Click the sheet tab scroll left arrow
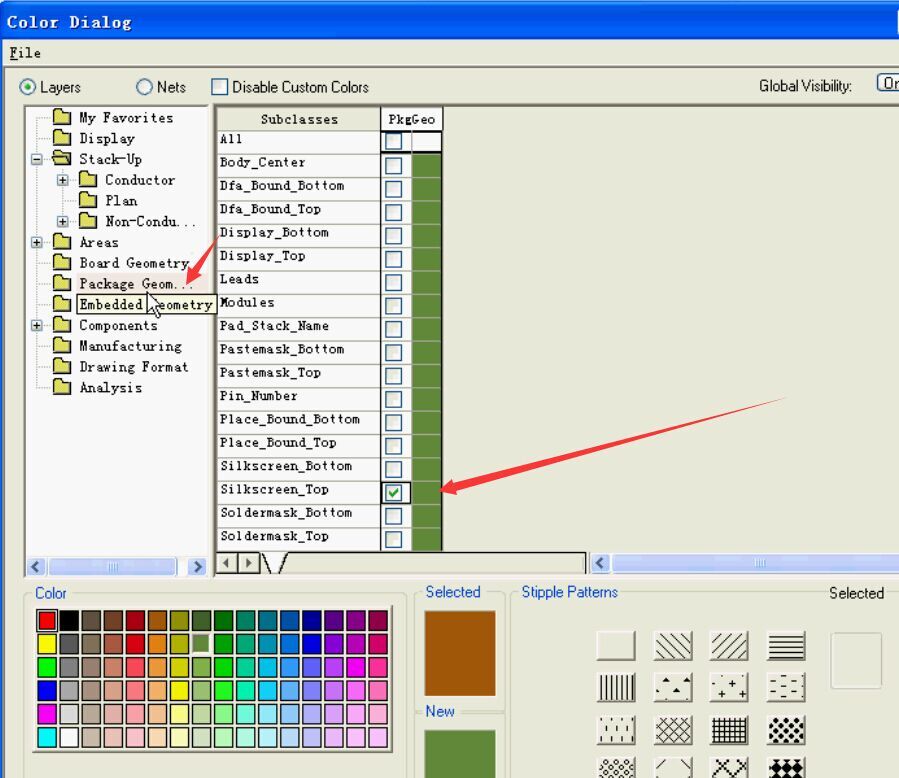899x778 pixels. [x=226, y=563]
